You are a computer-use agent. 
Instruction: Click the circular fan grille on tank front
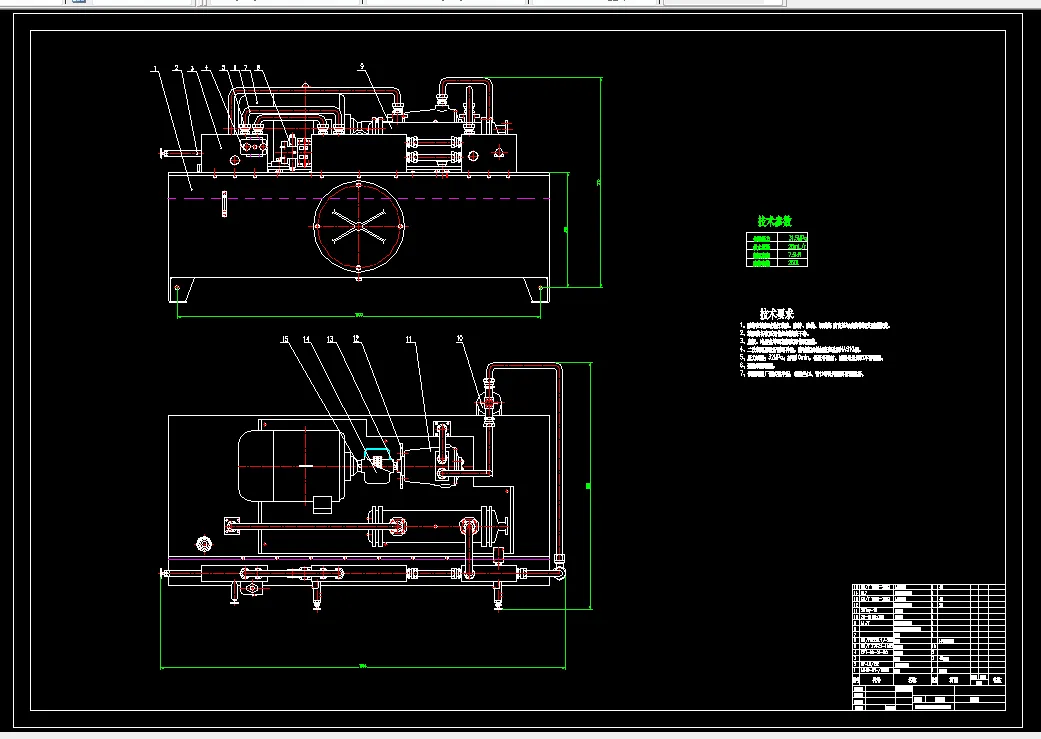tap(359, 226)
